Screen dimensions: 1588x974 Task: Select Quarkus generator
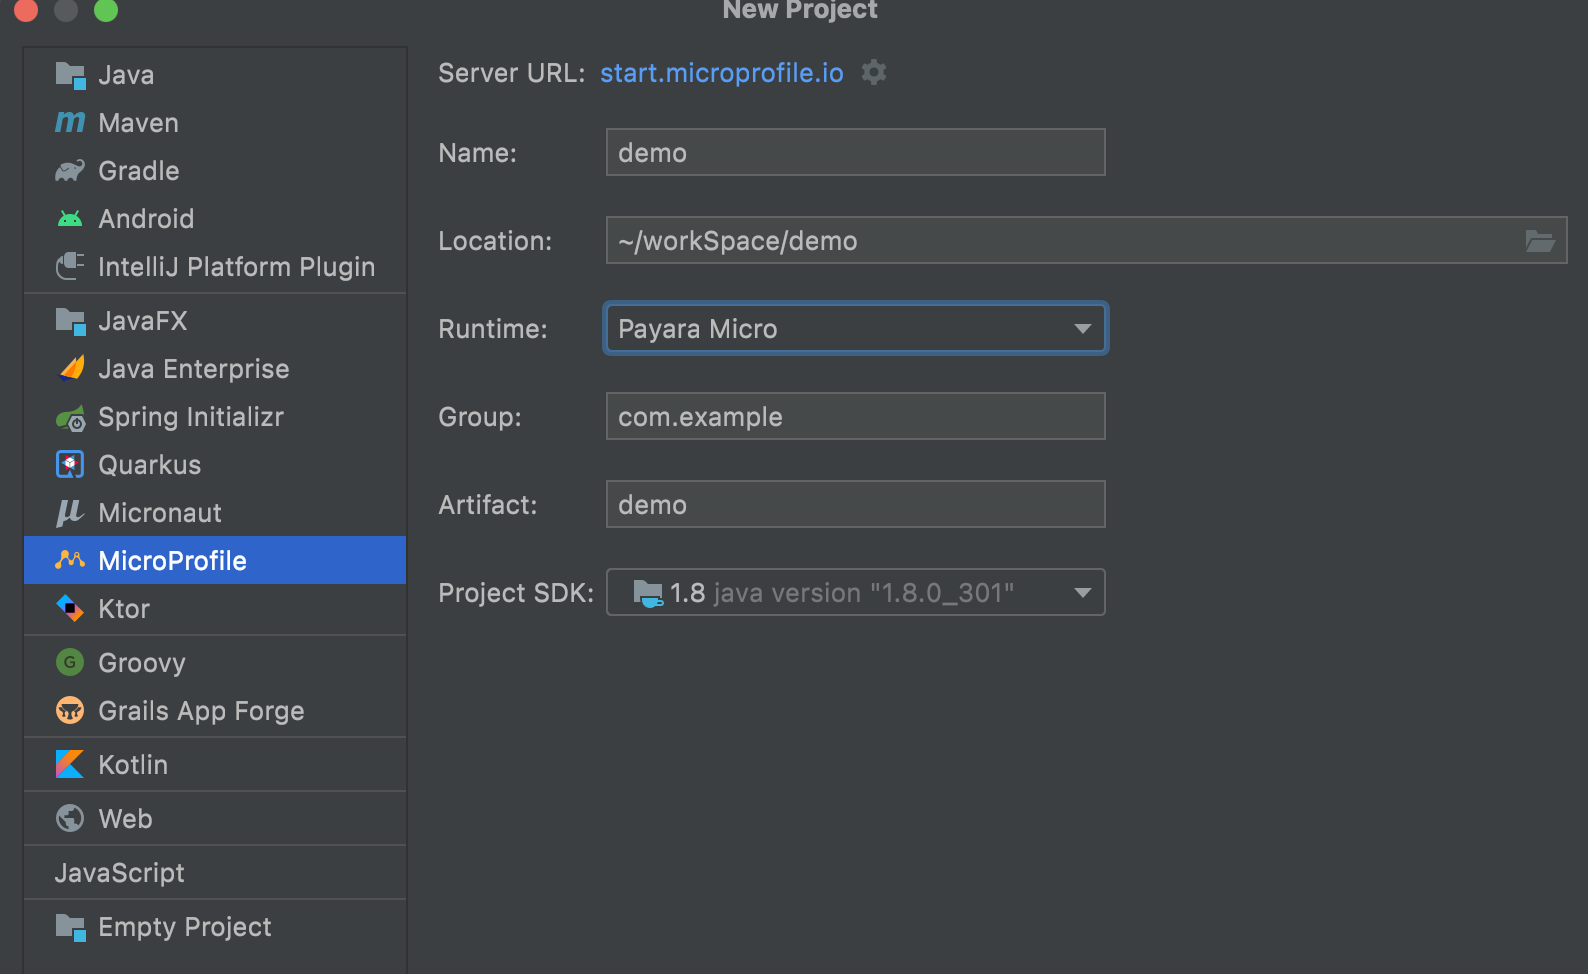[215, 465]
